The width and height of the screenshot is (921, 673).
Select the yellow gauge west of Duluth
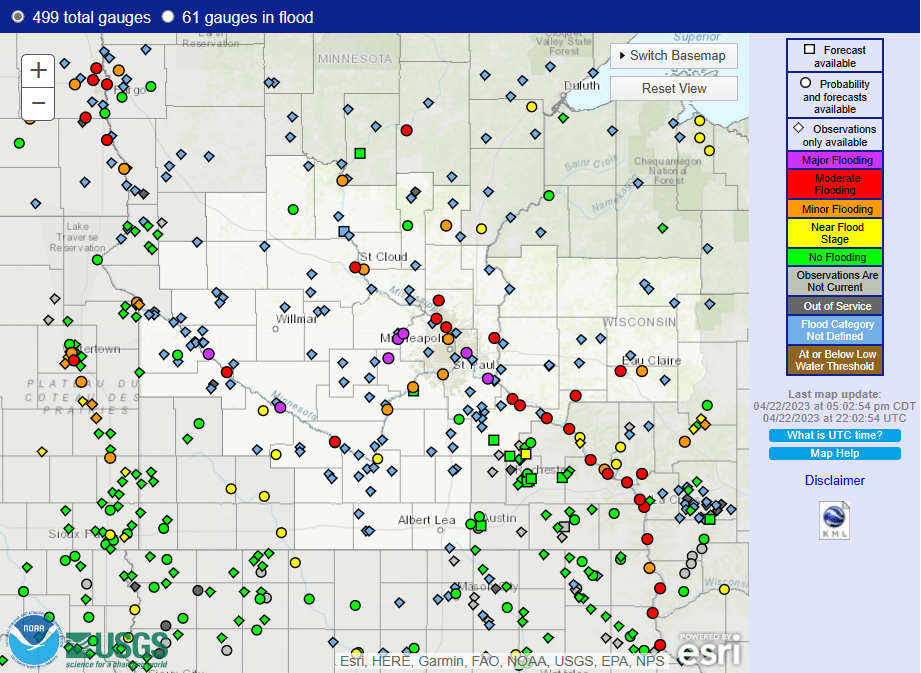point(532,107)
